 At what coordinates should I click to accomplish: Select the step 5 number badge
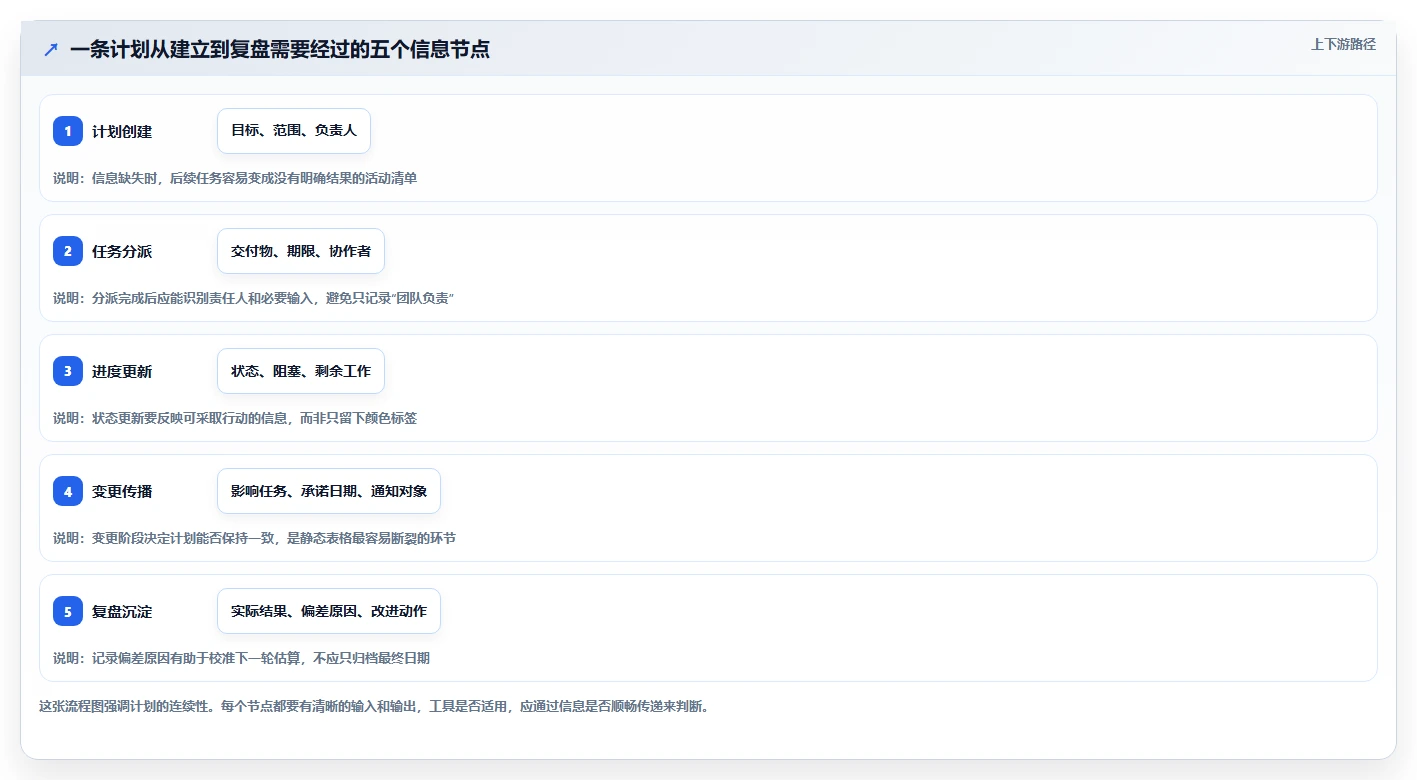pyautogui.click(x=68, y=611)
